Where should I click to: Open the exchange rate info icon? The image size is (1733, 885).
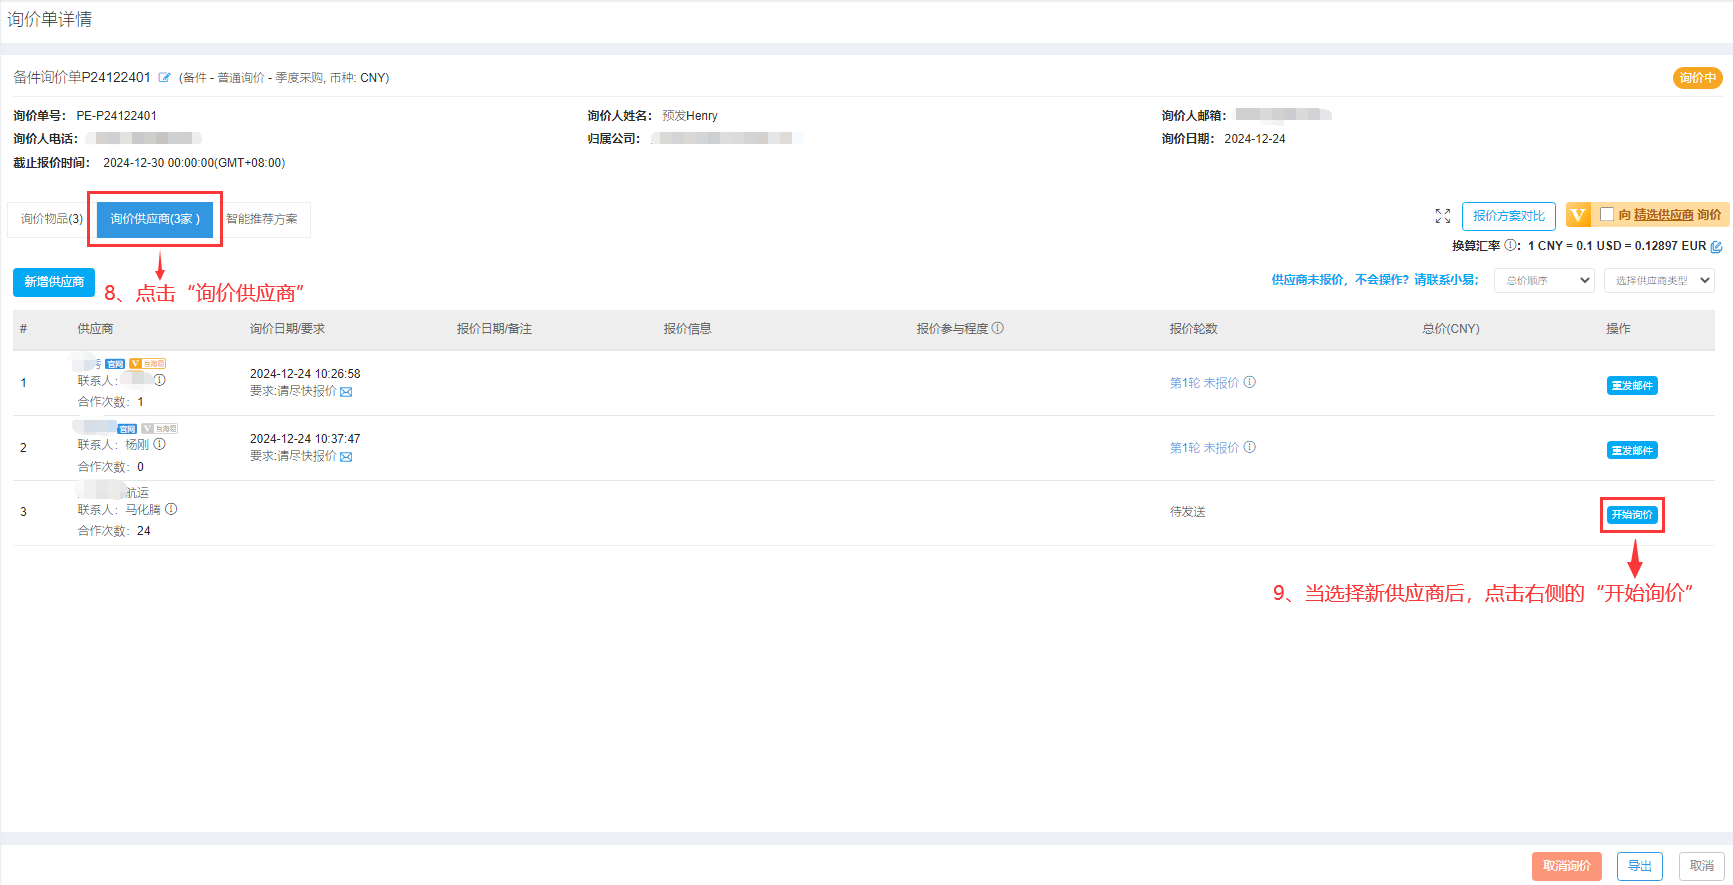(1511, 246)
